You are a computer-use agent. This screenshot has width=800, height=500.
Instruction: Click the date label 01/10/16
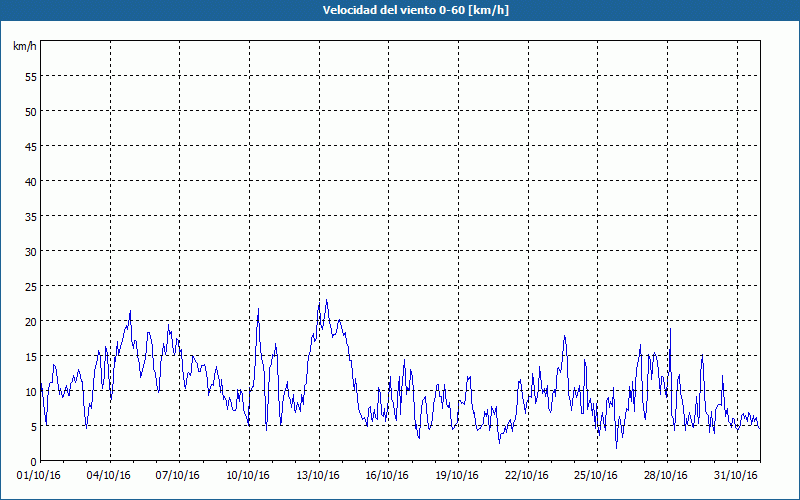pos(39,476)
